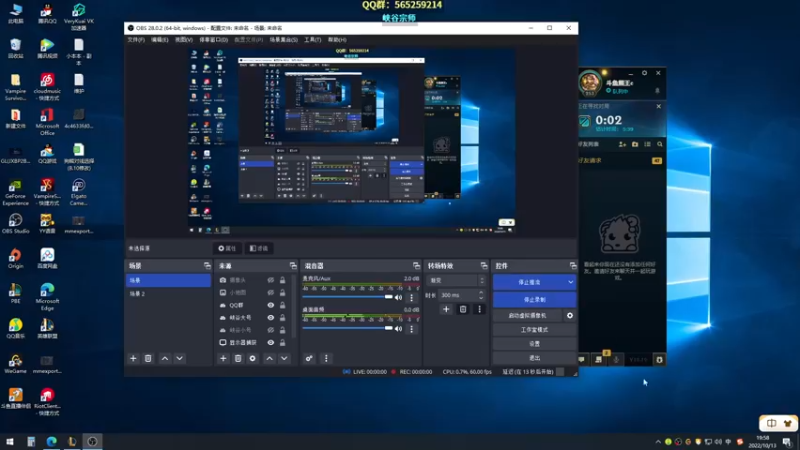Decrease the transition duration with down arrow
Screen dimensions: 800x450
coord(481,297)
